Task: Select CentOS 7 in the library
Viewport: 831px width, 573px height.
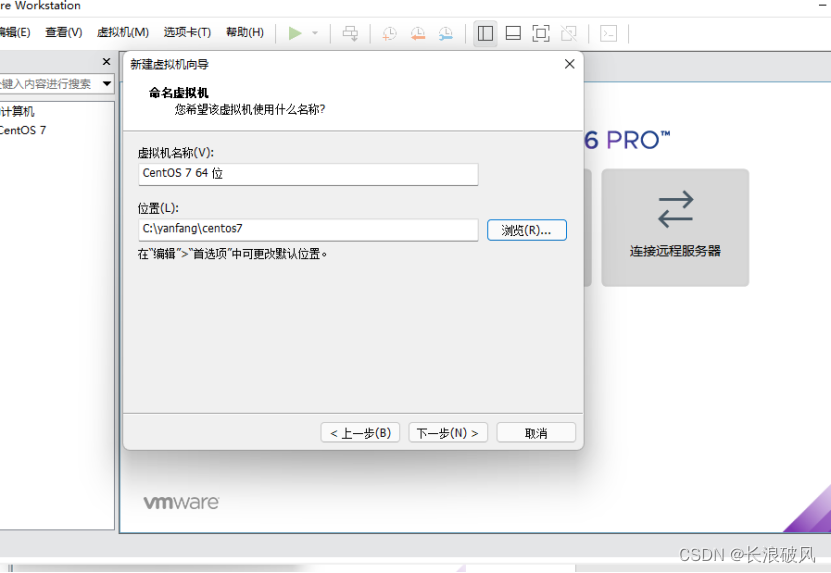Action: point(23,130)
